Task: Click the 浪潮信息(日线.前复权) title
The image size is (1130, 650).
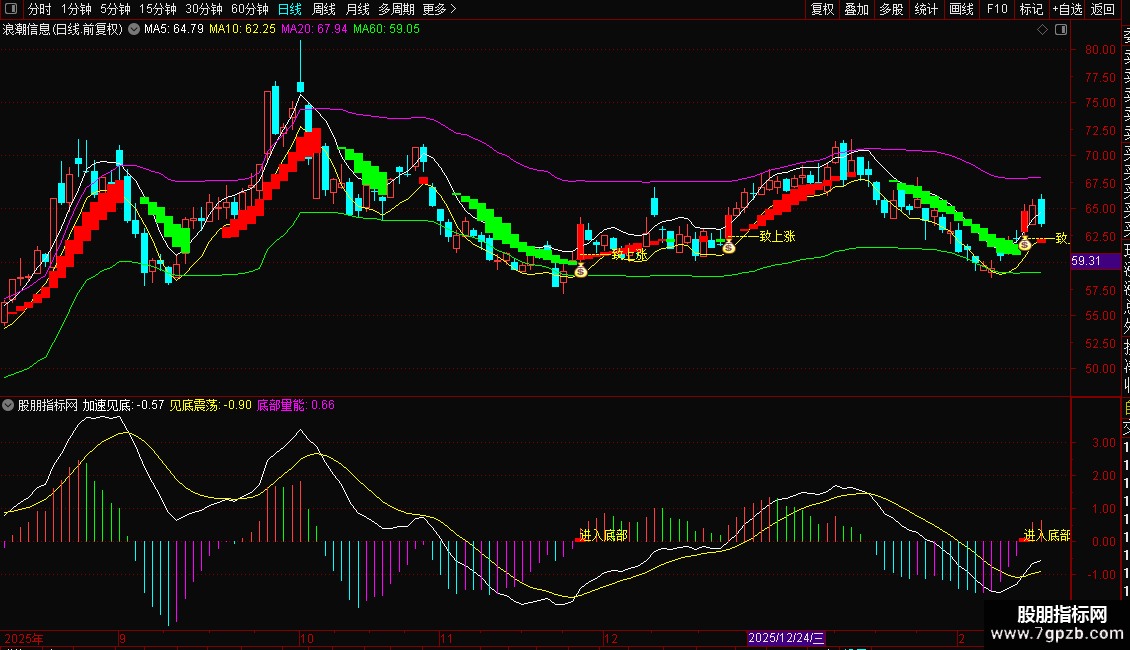Action: 63,30
